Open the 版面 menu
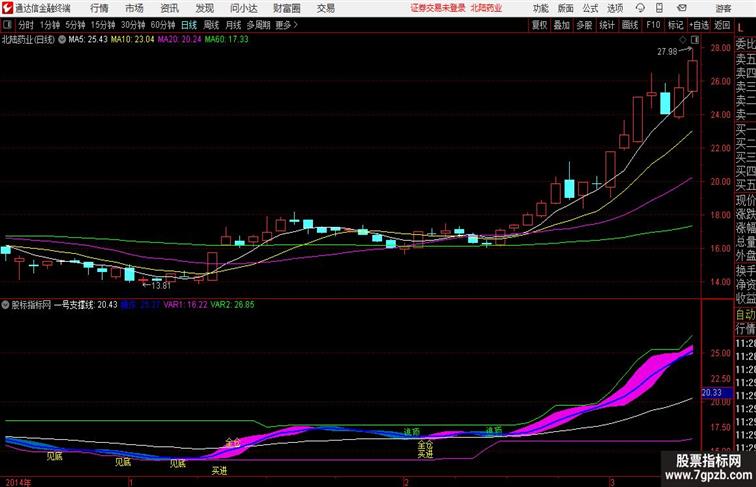 (566, 8)
